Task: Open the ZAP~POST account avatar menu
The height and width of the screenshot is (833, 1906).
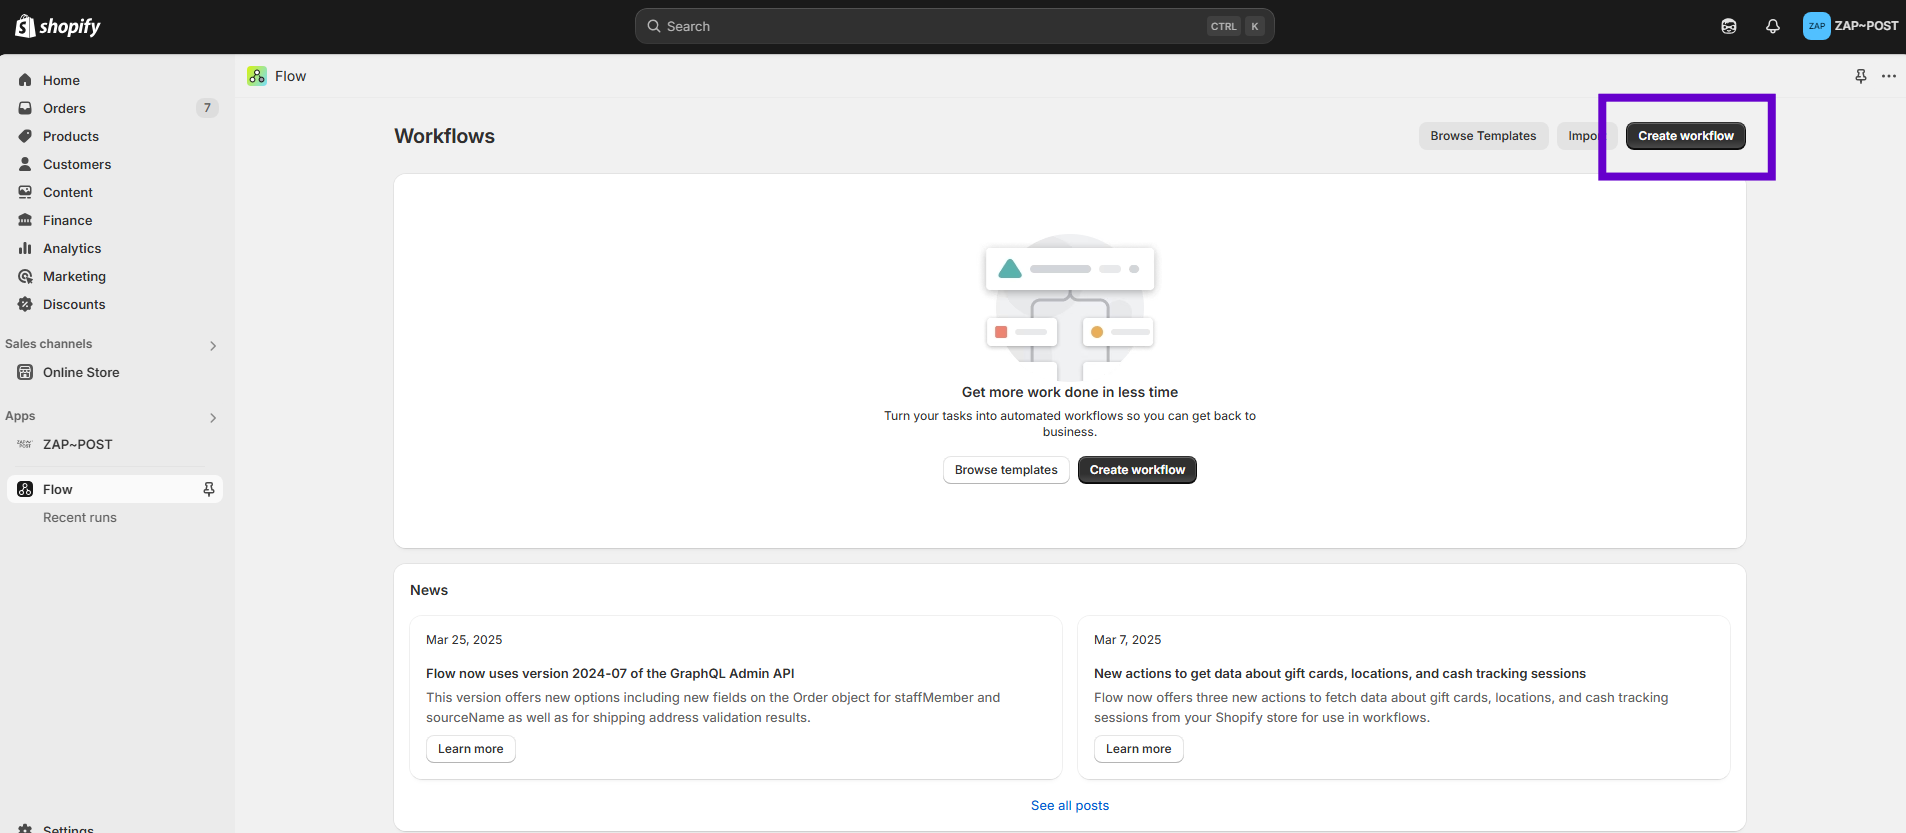Action: 1850,26
